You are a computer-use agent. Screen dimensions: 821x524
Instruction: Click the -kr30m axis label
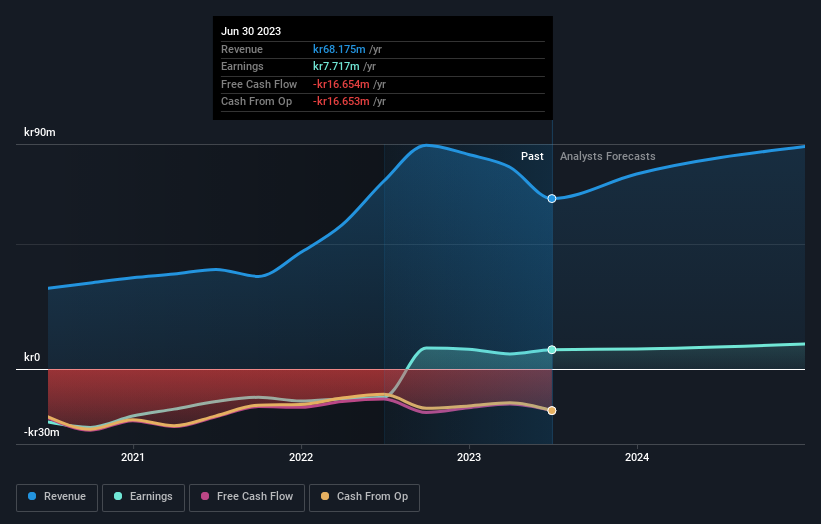[x=41, y=432]
